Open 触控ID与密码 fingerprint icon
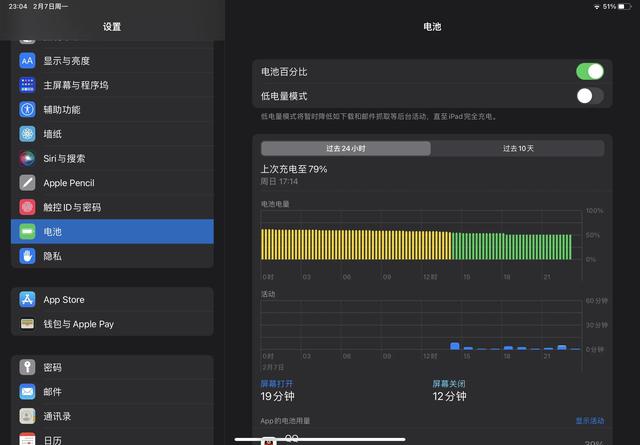 tap(27, 207)
